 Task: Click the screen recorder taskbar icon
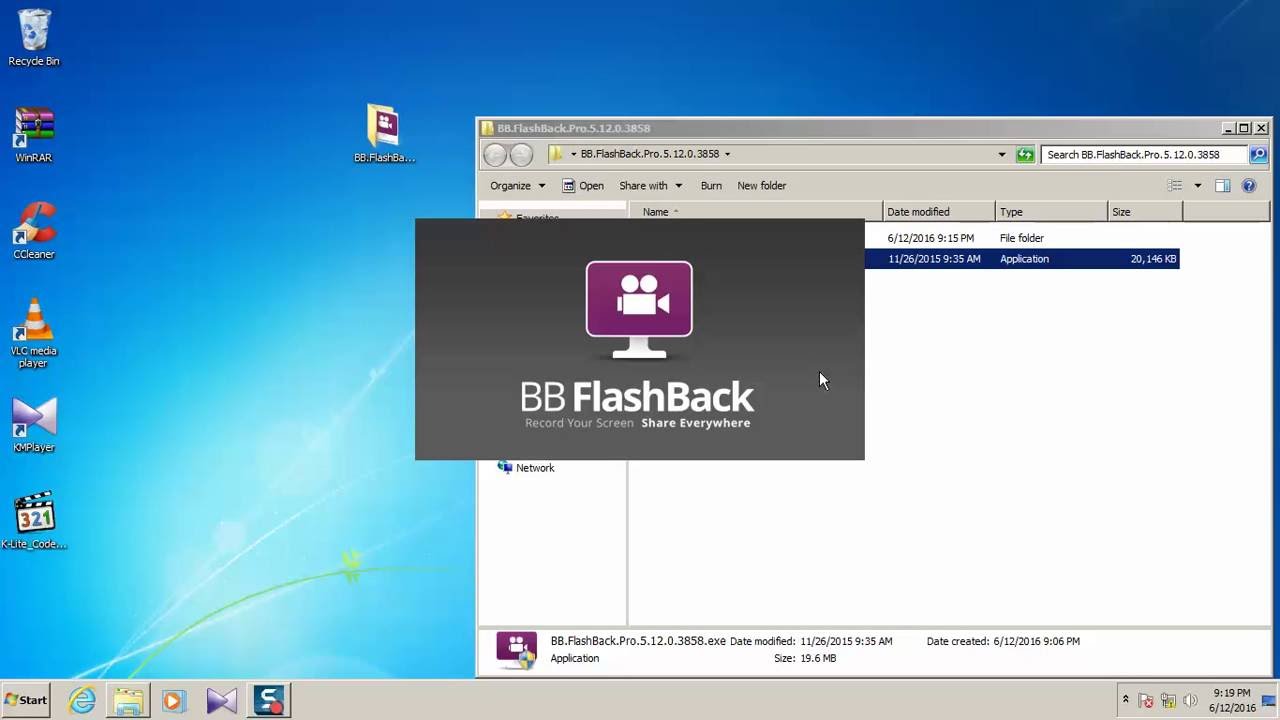(x=268, y=700)
